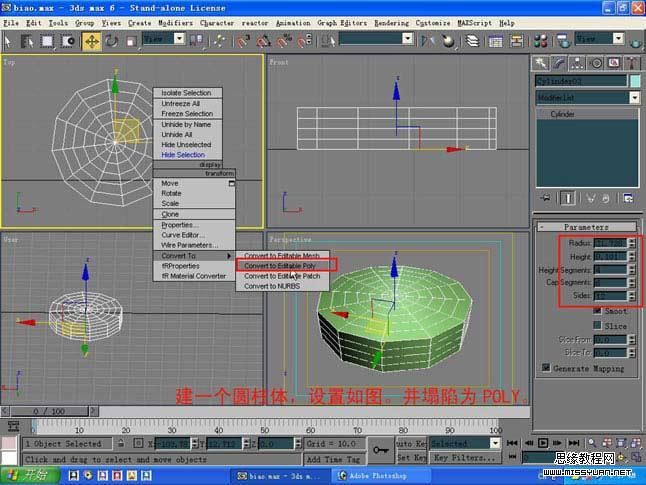Toggle the Auto Key button
Screen dimensions: 646x485
(x=411, y=443)
